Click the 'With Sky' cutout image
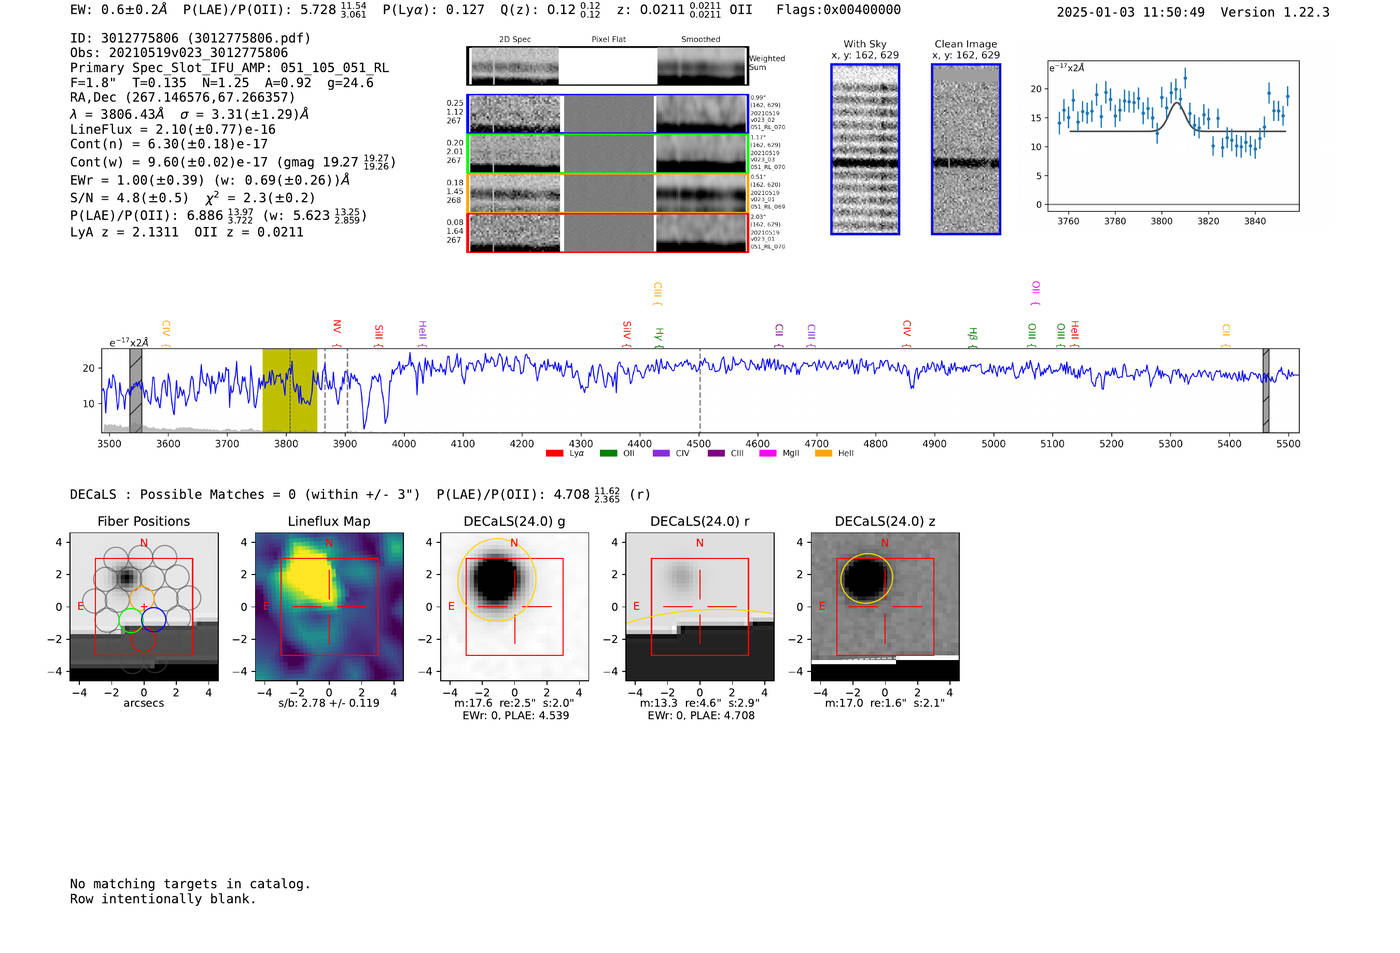The width and height of the screenshot is (1400, 953). coord(865,149)
